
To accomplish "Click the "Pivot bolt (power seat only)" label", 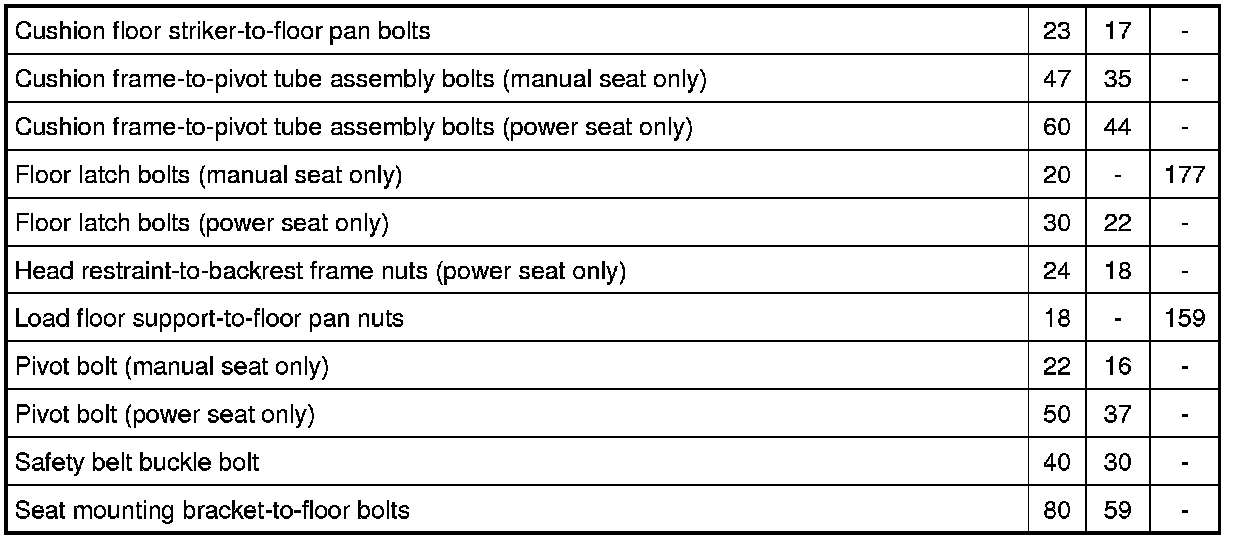I will point(165,415).
